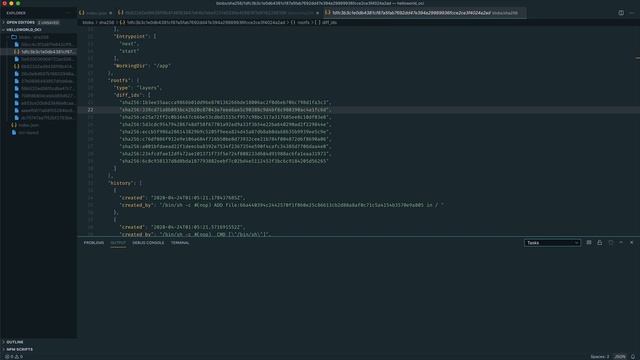Click the "layers" value in the editor
The height and width of the screenshot is (360, 640).
pyautogui.click(x=148, y=88)
